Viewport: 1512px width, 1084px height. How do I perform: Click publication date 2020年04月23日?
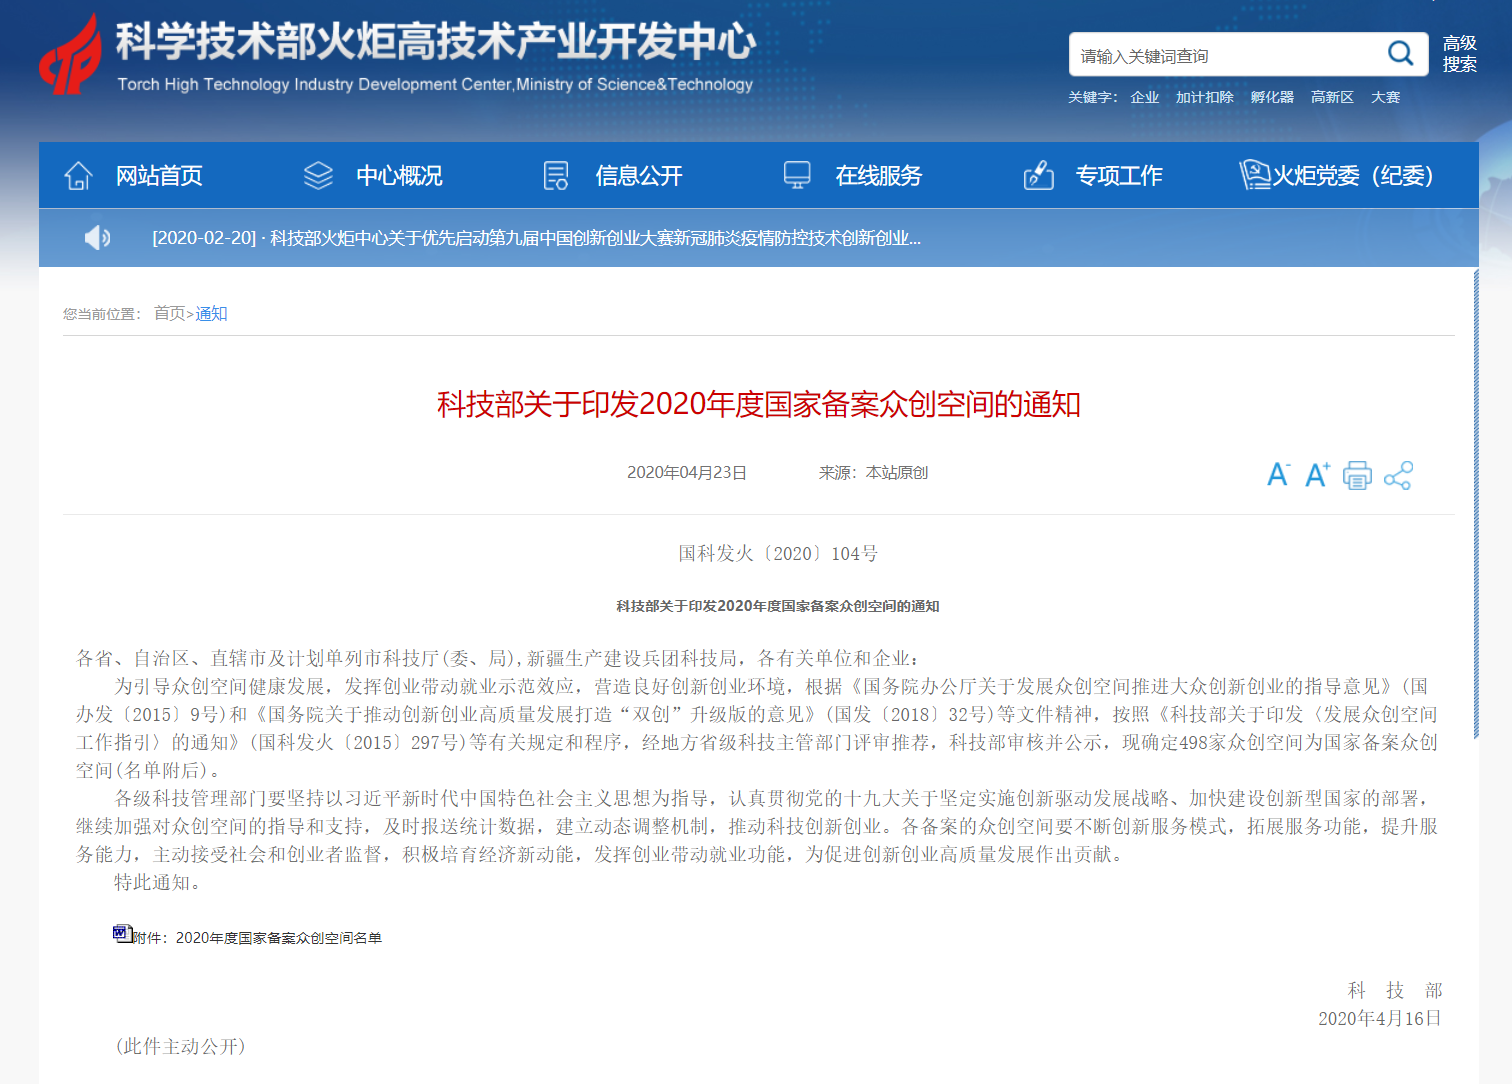coord(687,473)
